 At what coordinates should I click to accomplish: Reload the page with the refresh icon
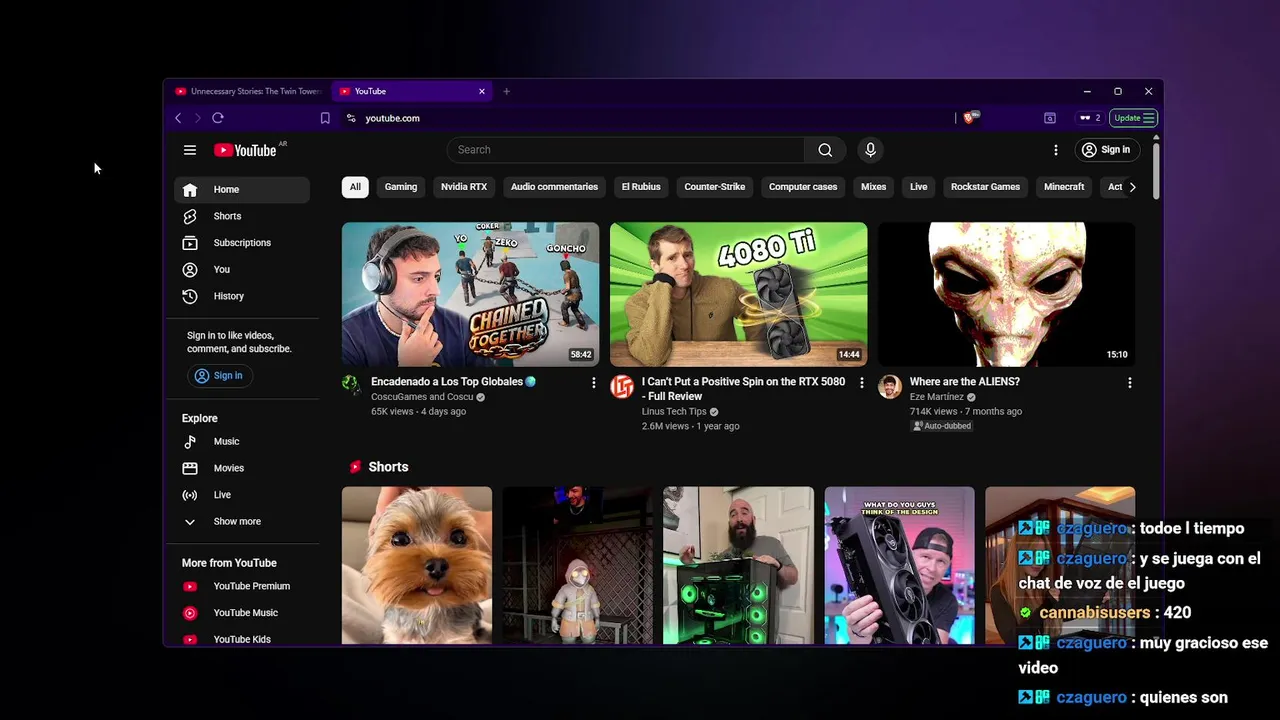(x=217, y=118)
